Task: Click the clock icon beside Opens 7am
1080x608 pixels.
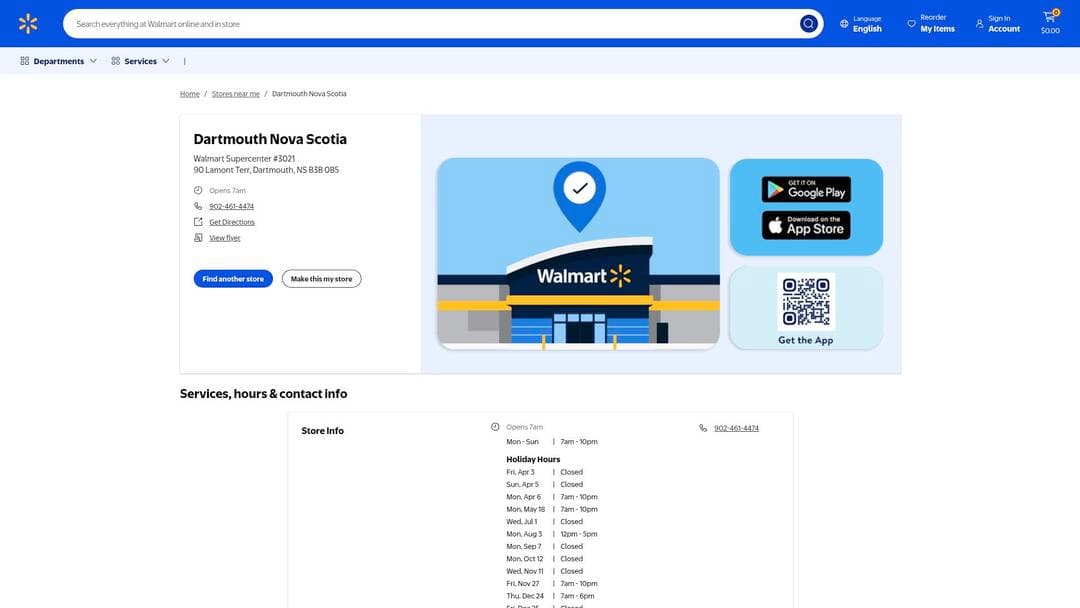Action: coord(196,188)
